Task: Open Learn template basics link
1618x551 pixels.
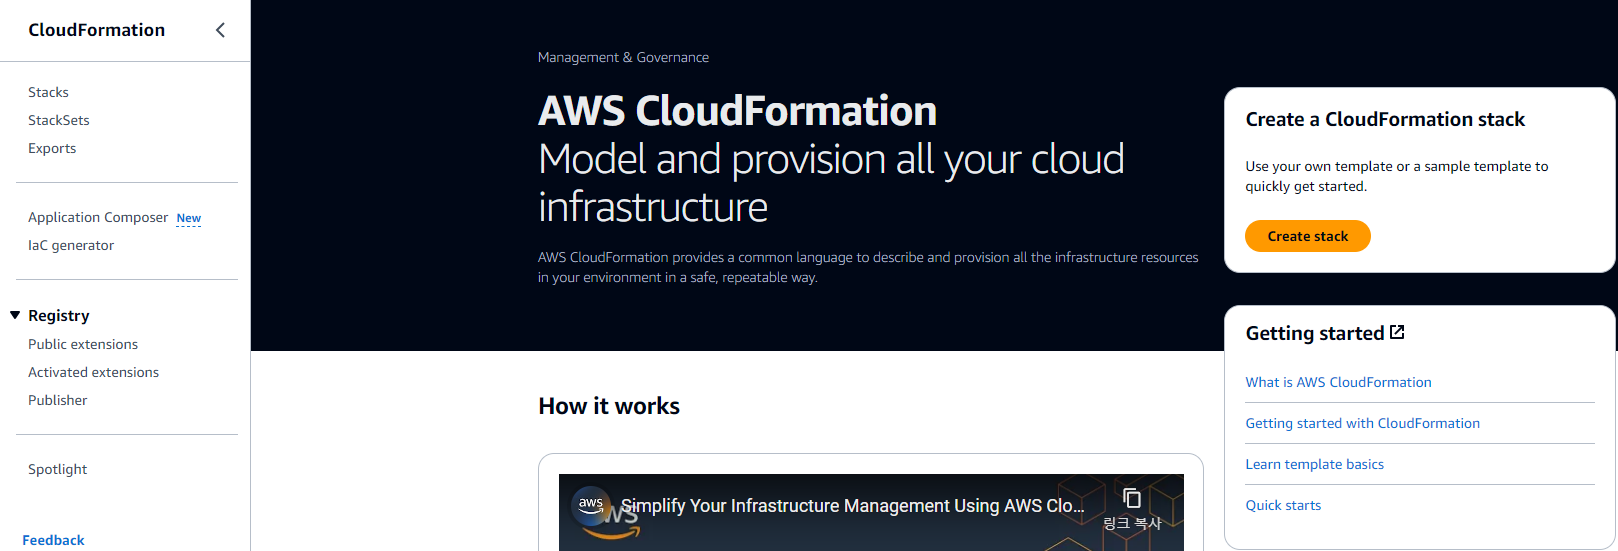Action: [1314, 464]
